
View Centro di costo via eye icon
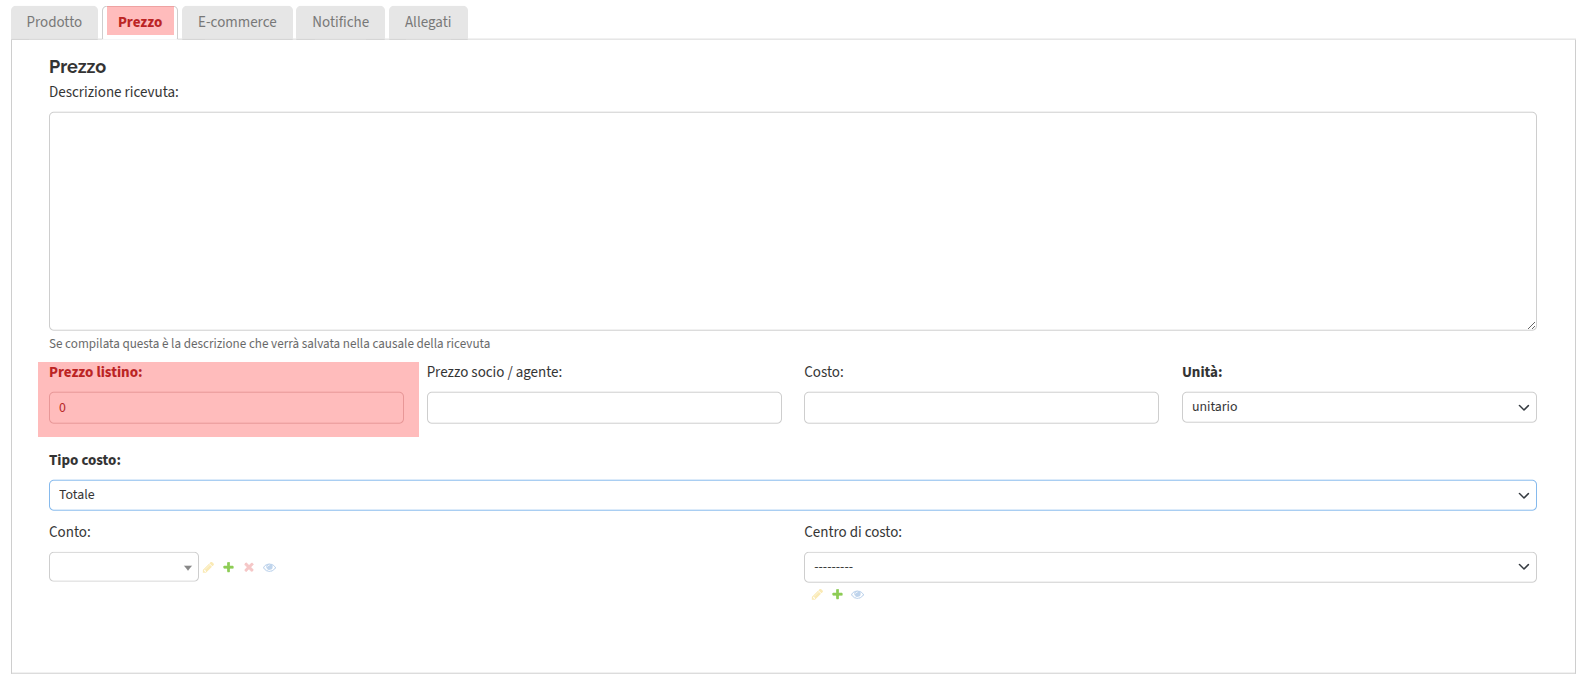coord(857,594)
